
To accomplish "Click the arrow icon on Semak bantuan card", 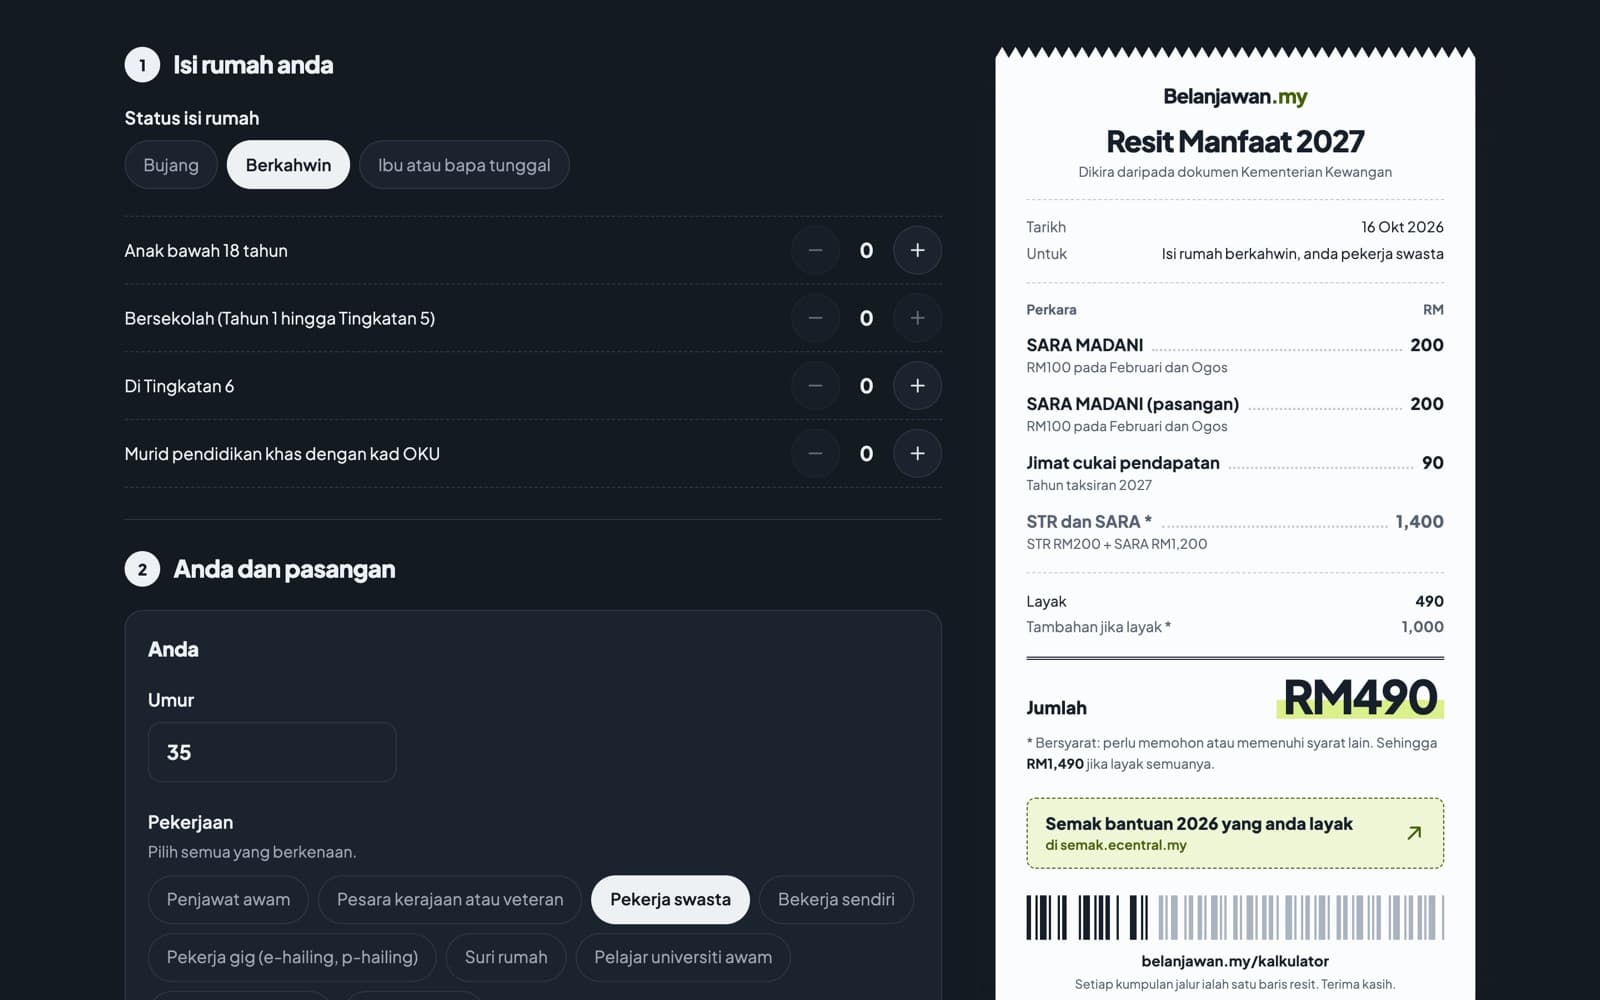I will pos(1414,833).
